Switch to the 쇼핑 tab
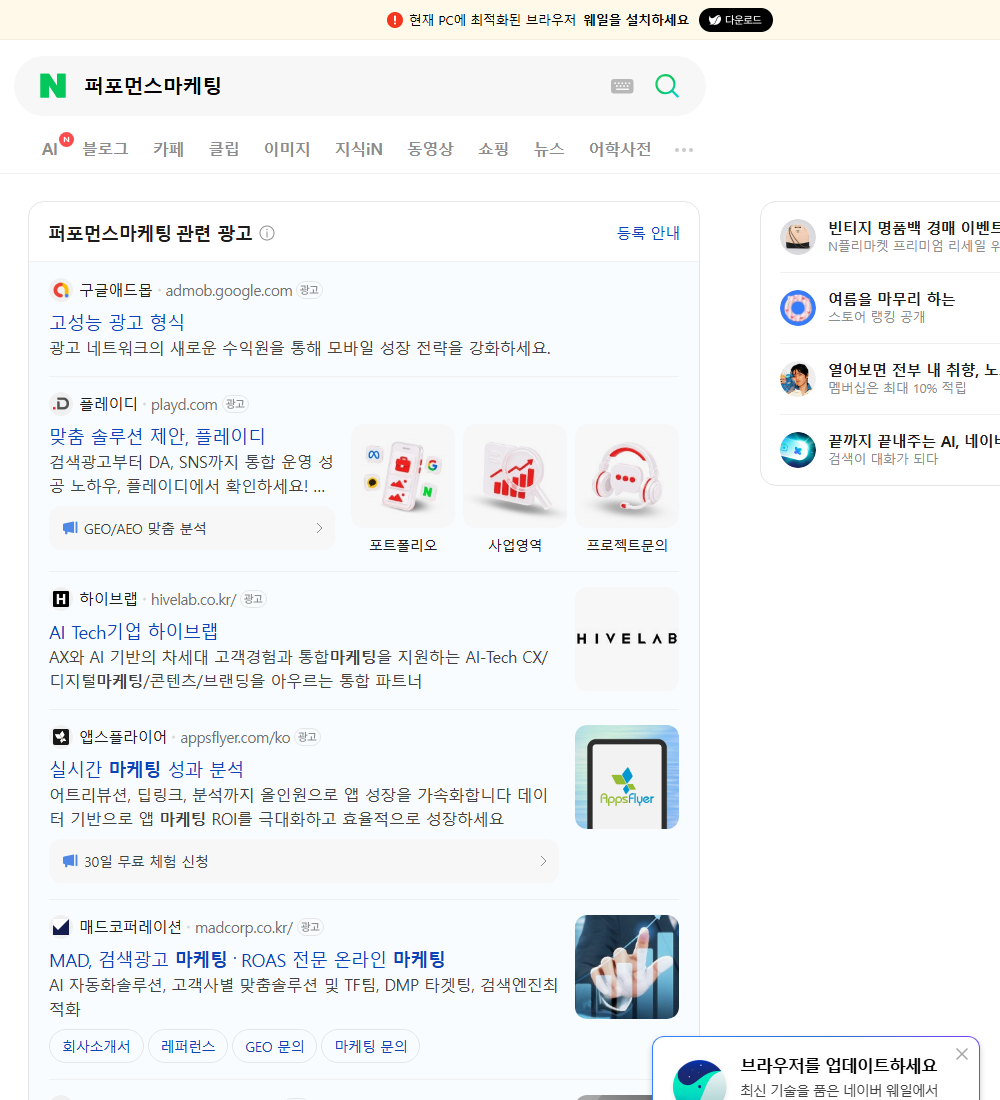Screen dimensions: 1000x1100 (493, 149)
